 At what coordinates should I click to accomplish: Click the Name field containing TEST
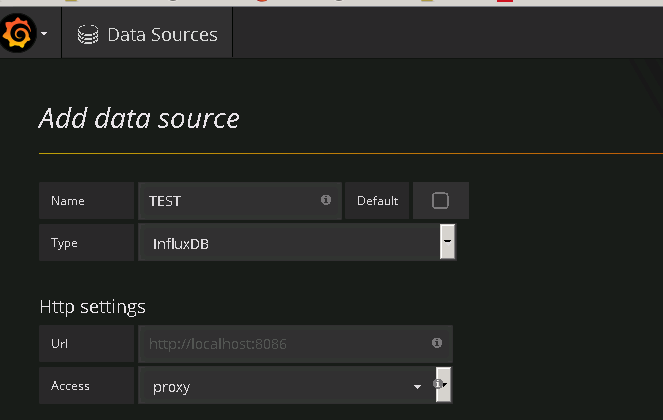click(x=230, y=200)
